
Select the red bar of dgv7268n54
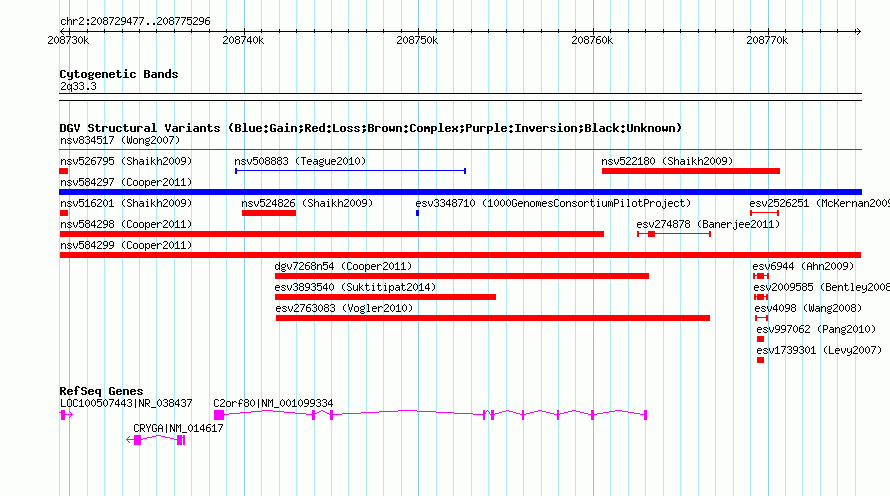point(461,276)
